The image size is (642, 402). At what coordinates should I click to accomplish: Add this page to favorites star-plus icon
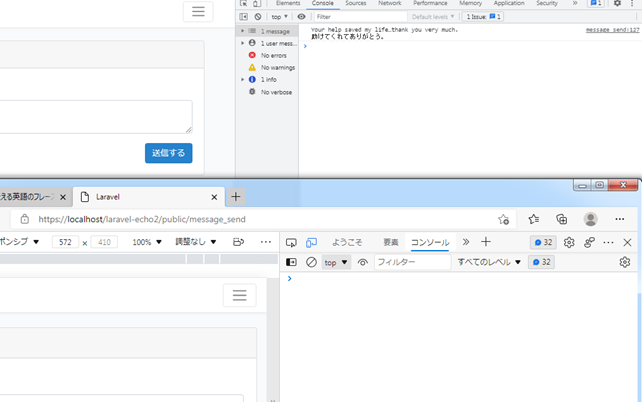[x=504, y=219]
